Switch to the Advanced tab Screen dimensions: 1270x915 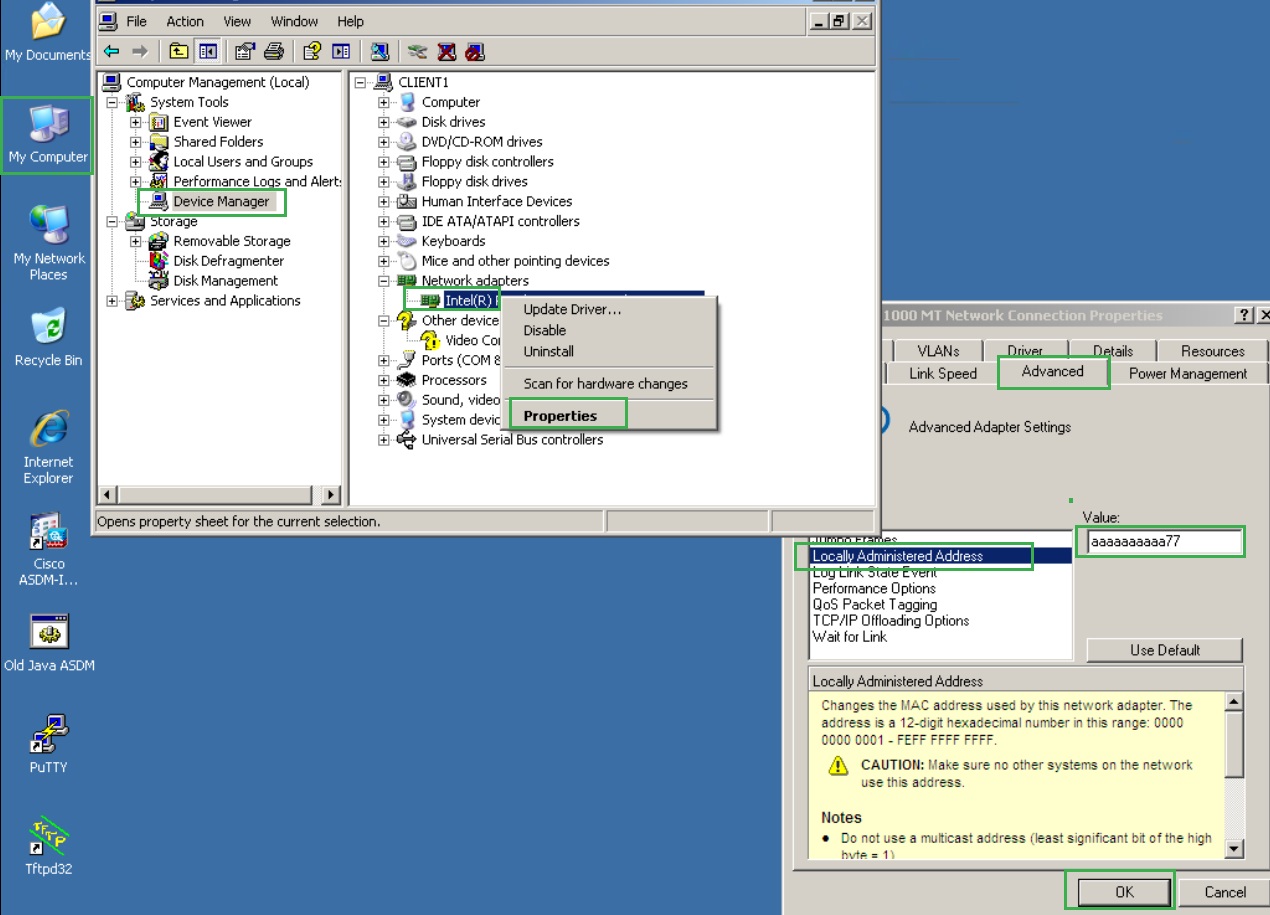[1052, 371]
